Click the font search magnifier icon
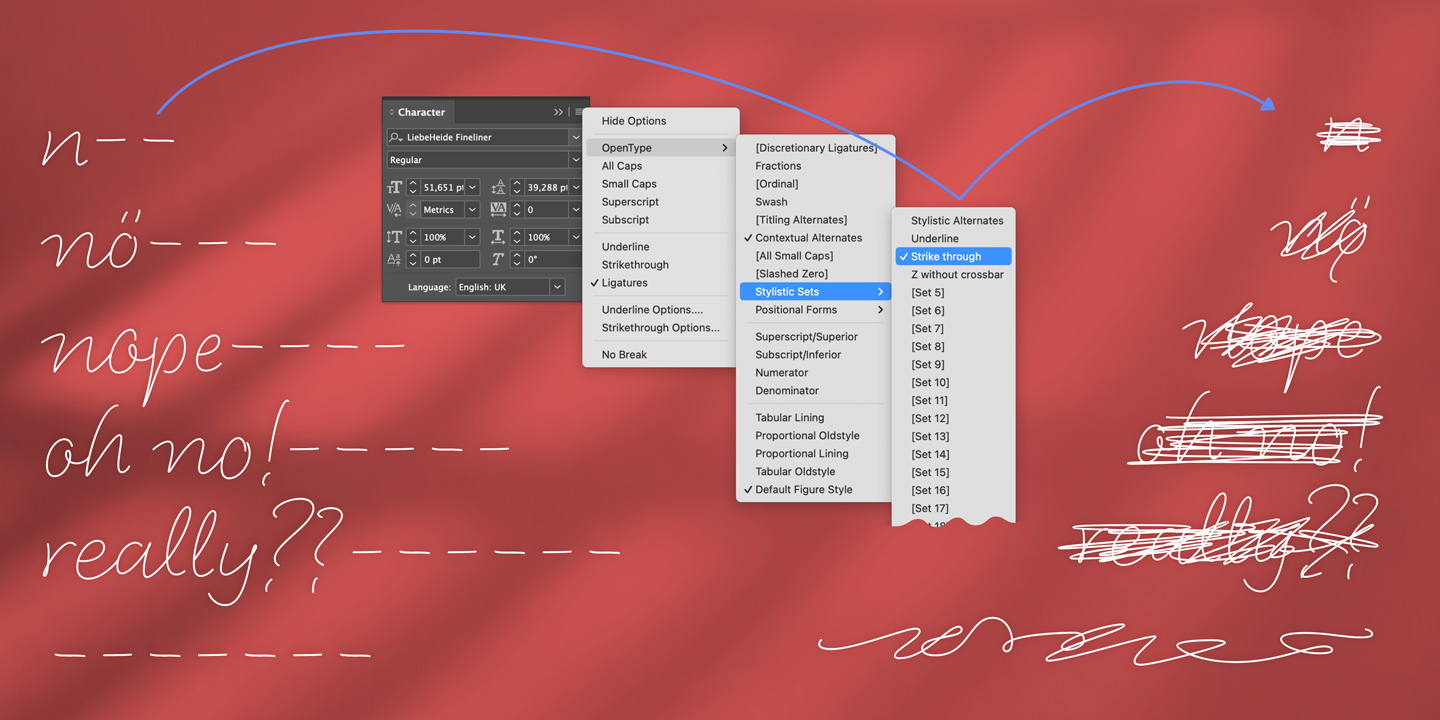 [x=395, y=138]
